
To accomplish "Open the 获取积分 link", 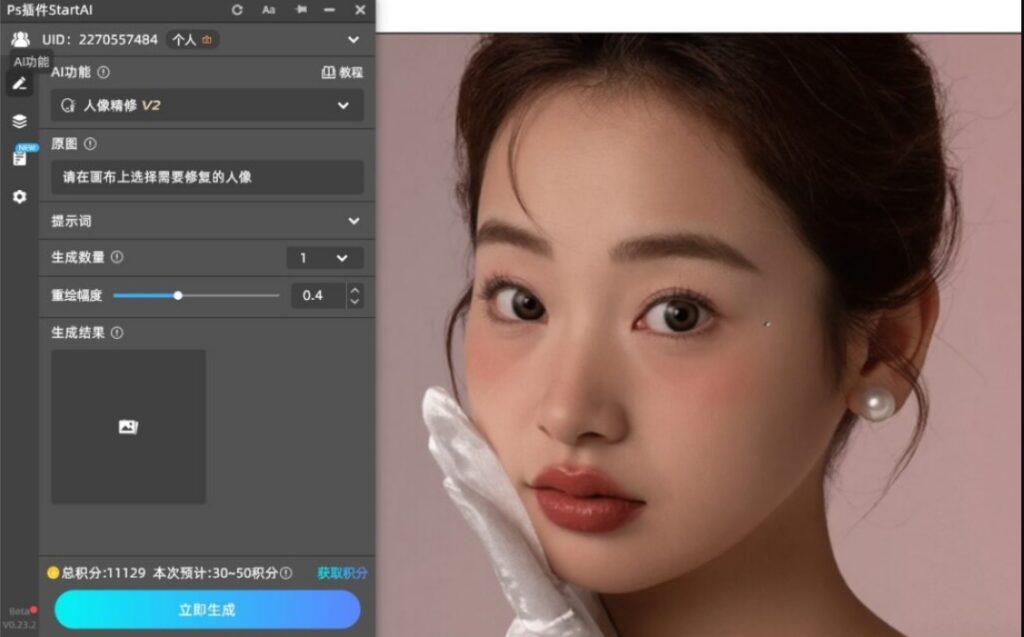I will [340, 572].
